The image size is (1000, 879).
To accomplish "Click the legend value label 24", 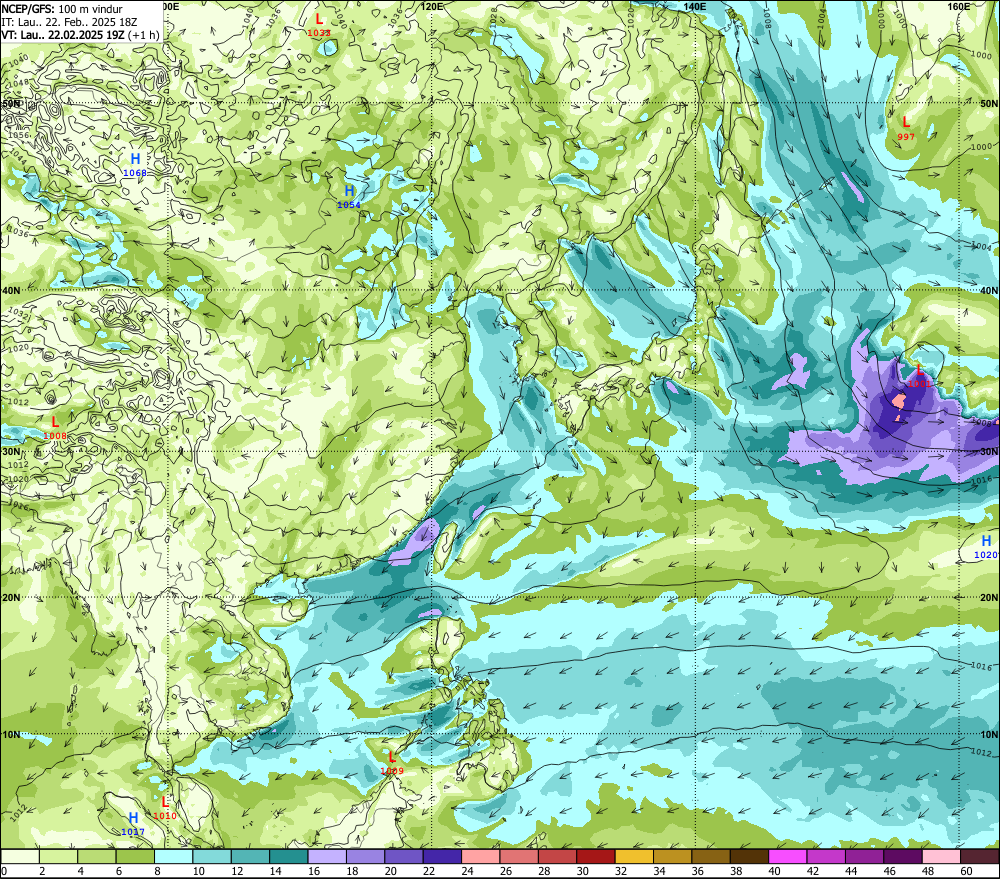I will point(467,871).
